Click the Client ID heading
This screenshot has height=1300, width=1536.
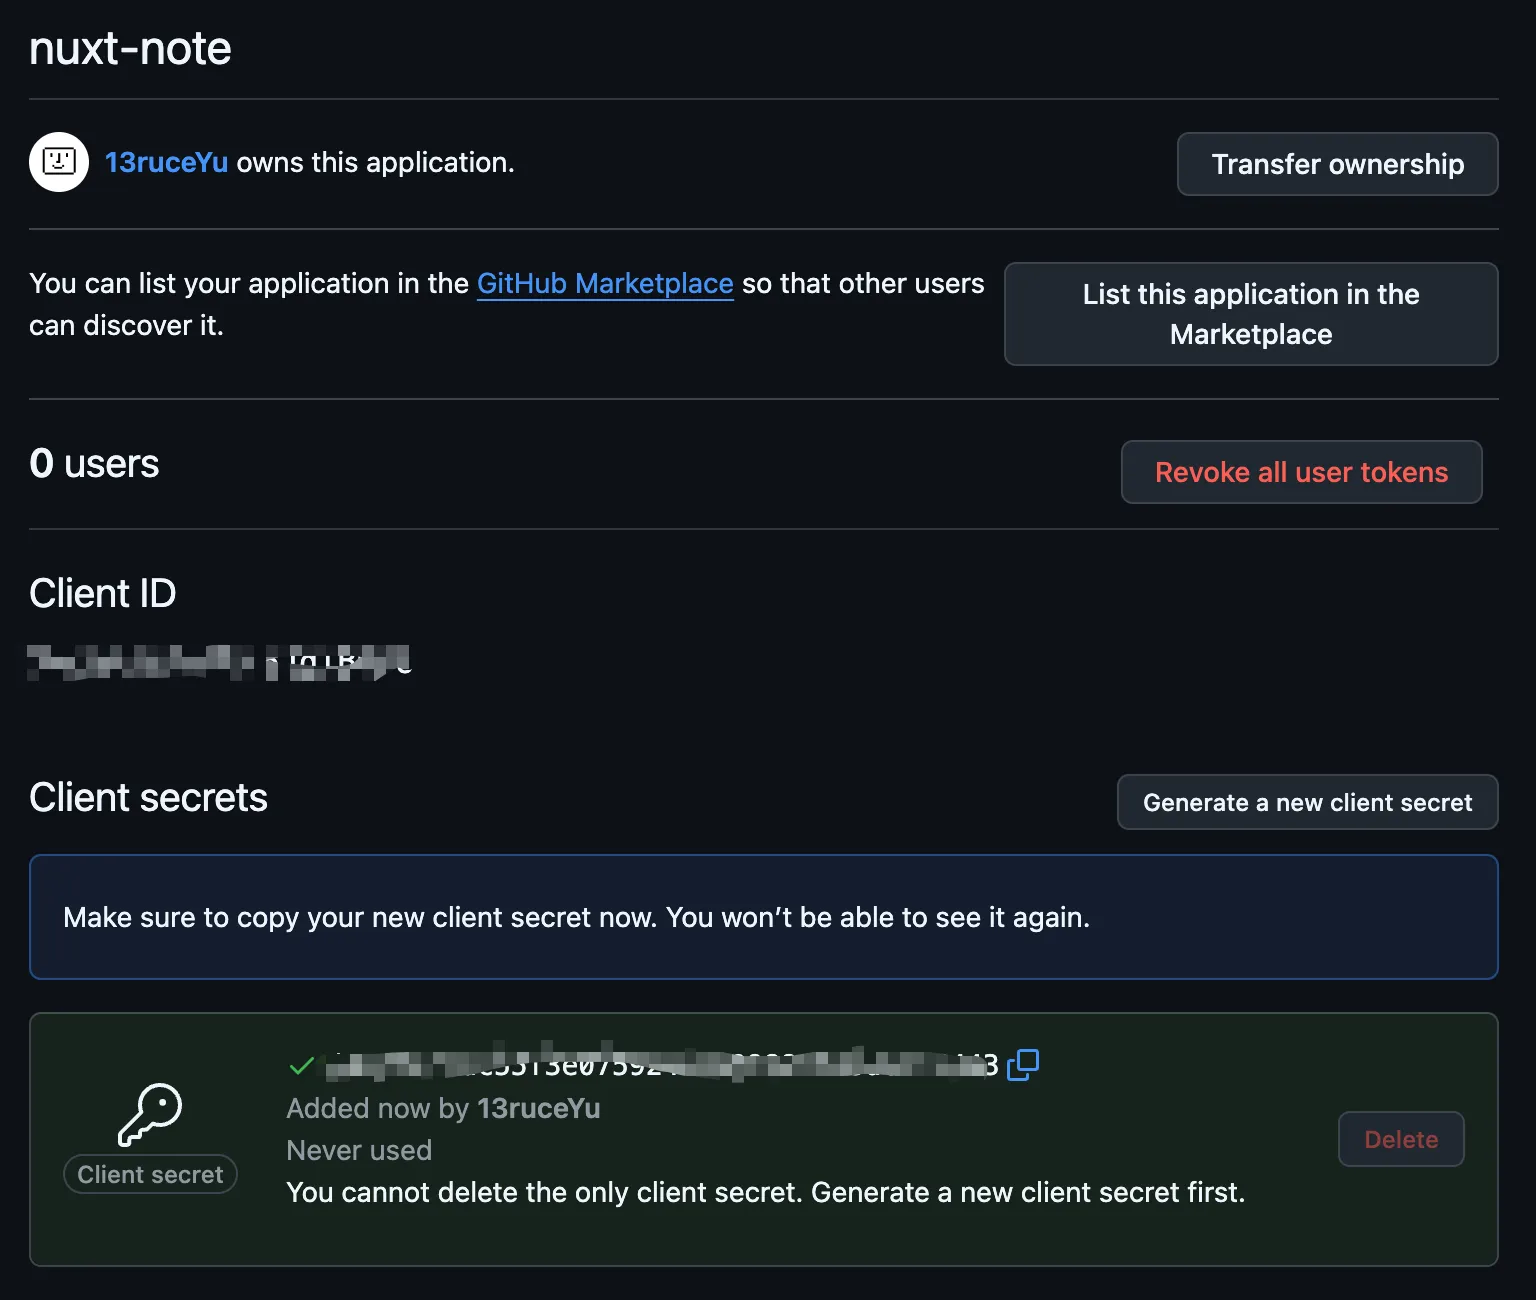coord(102,593)
